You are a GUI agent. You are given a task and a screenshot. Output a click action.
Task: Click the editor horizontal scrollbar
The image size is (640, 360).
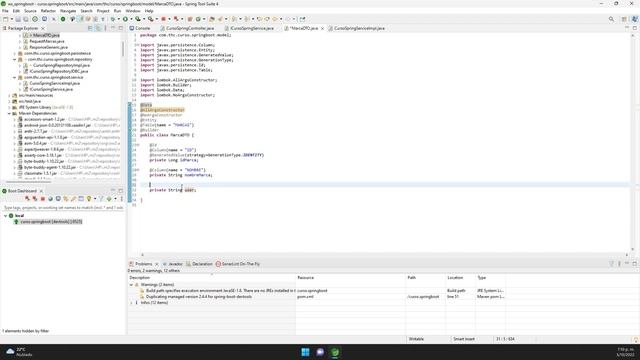pyautogui.click(x=384, y=255)
